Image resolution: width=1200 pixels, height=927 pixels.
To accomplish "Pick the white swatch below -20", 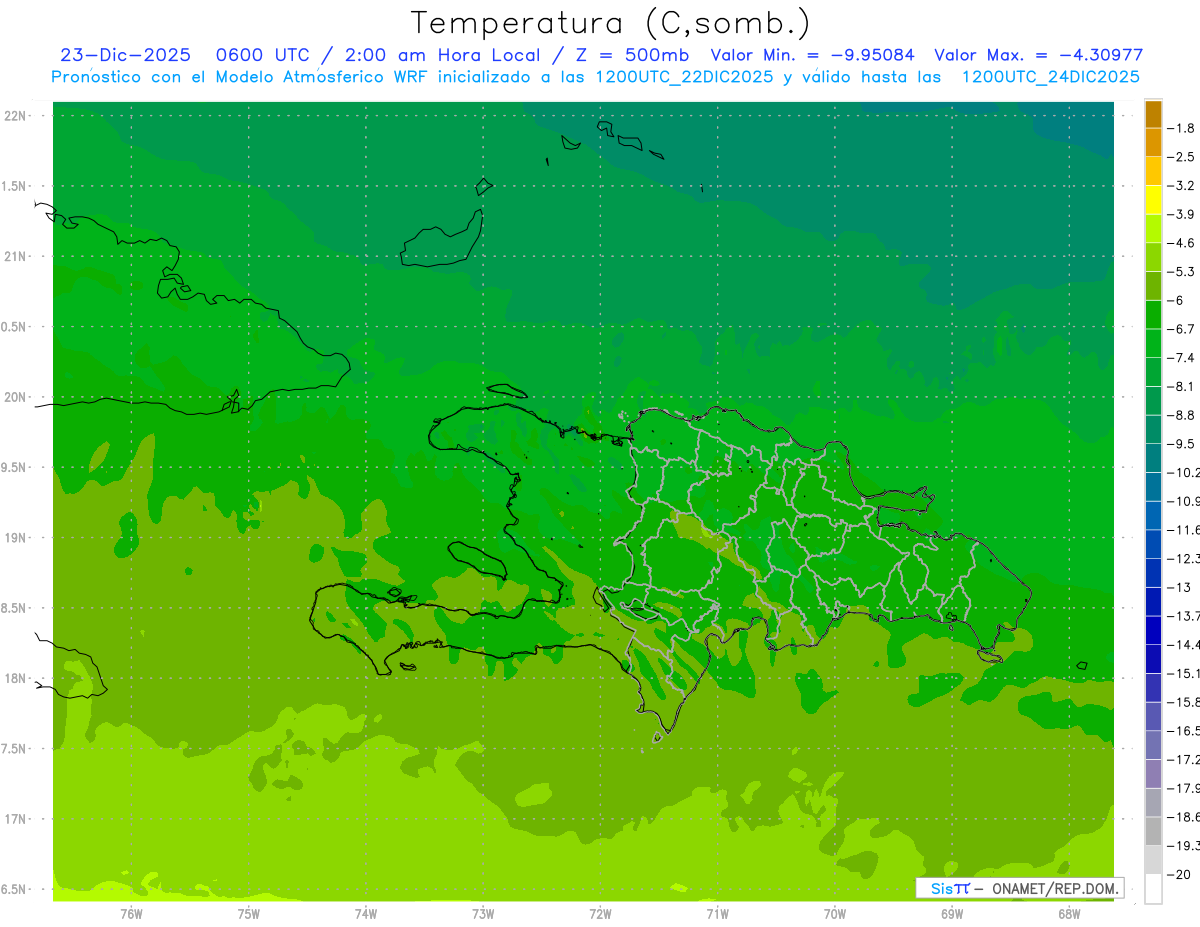I will click(1153, 889).
